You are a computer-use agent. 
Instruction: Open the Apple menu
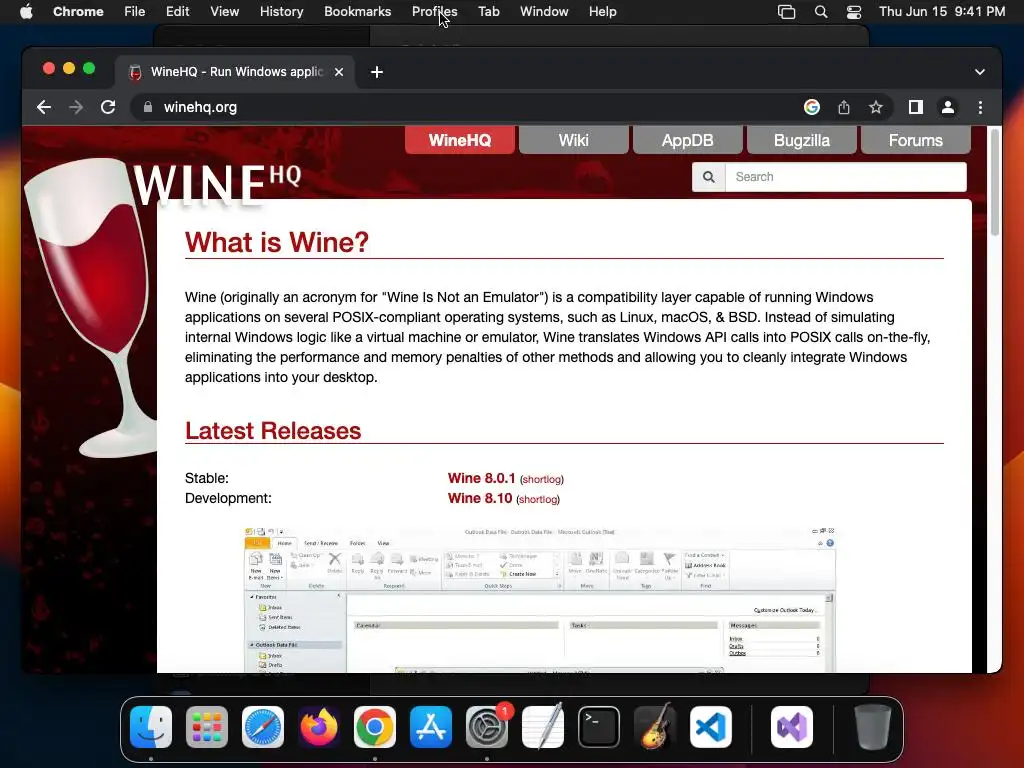pos(26,12)
